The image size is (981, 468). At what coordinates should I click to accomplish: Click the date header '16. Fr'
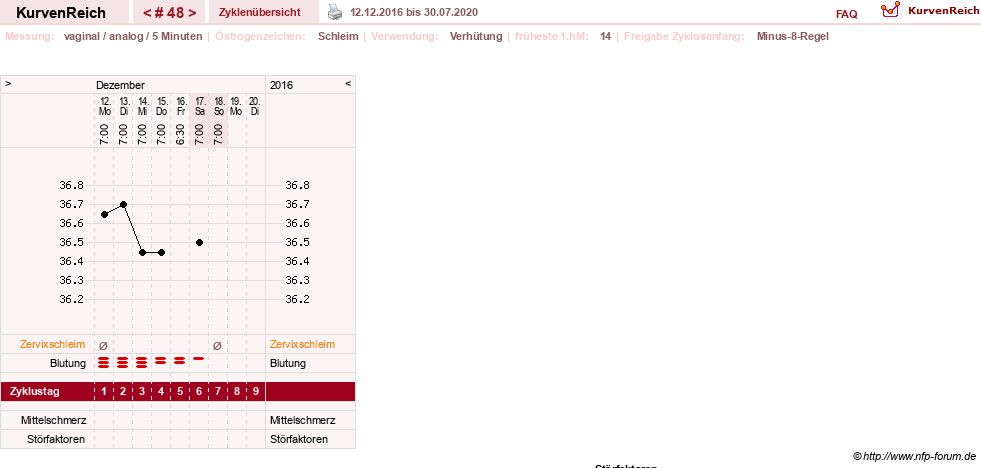pyautogui.click(x=181, y=106)
